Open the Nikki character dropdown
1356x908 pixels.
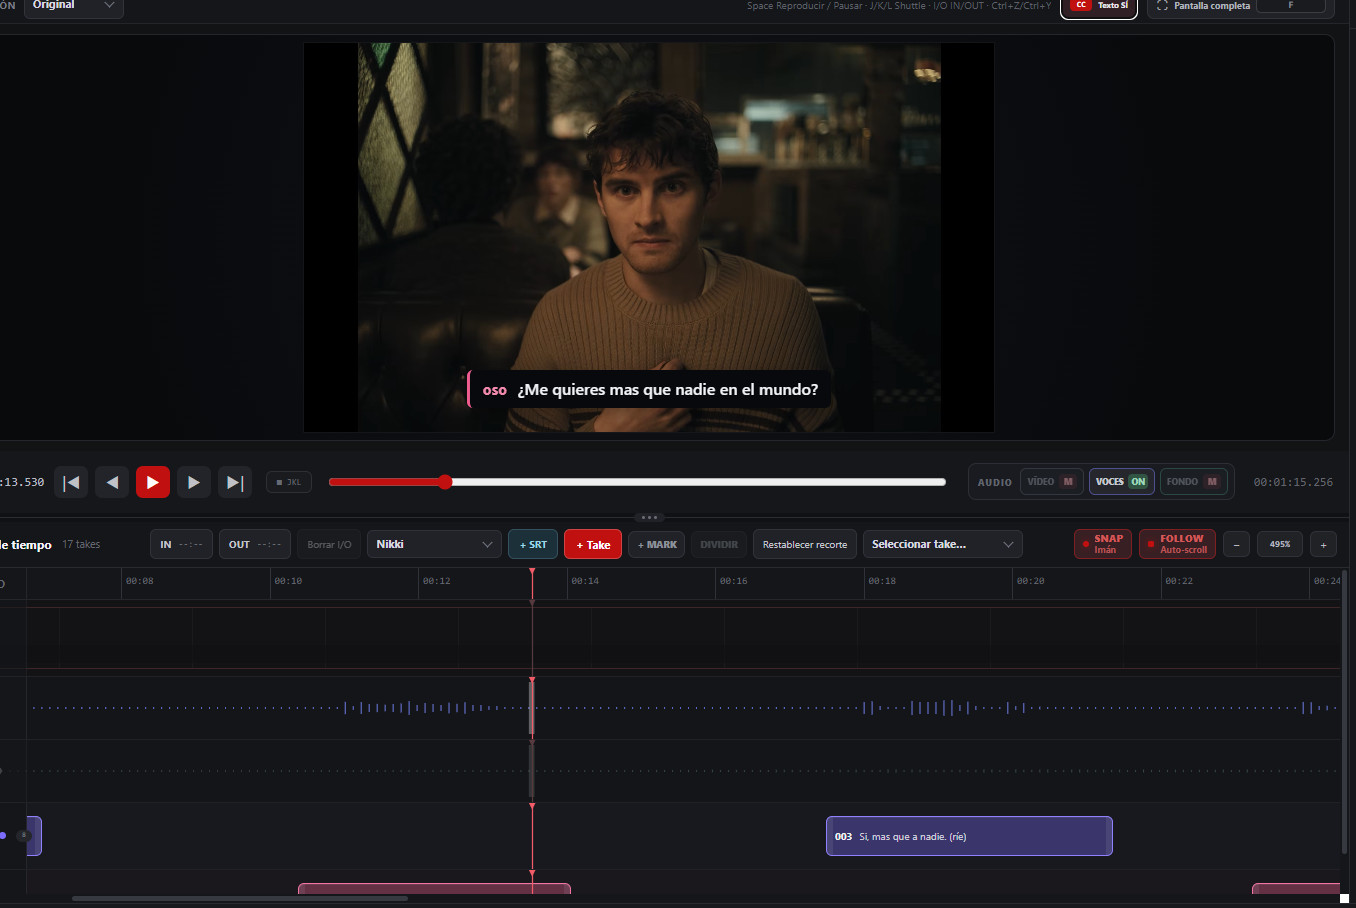(x=434, y=544)
